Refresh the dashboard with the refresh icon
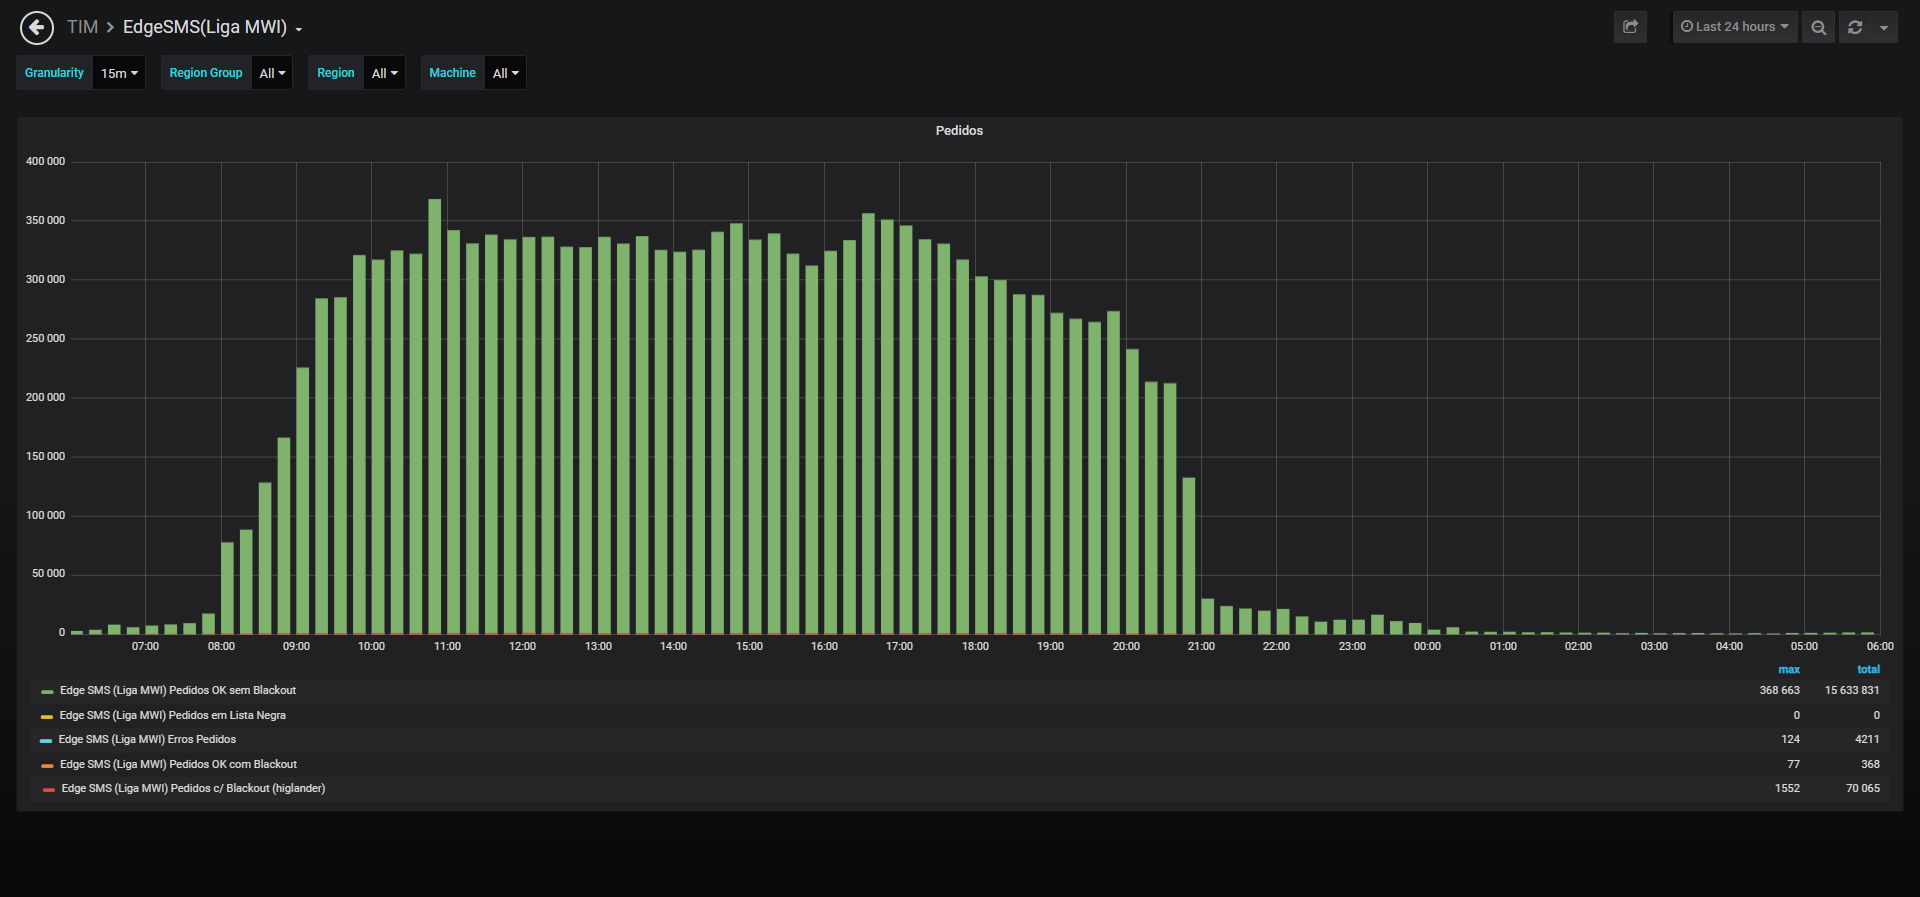 (1855, 27)
